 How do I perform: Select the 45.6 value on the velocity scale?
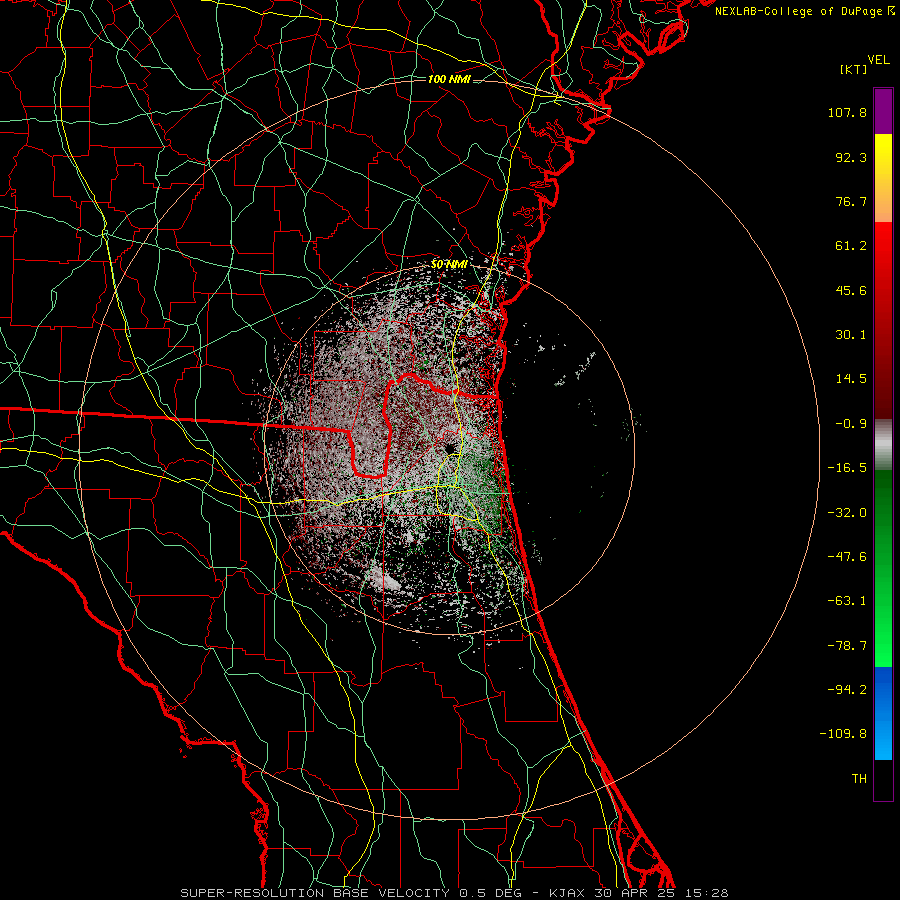(x=851, y=290)
